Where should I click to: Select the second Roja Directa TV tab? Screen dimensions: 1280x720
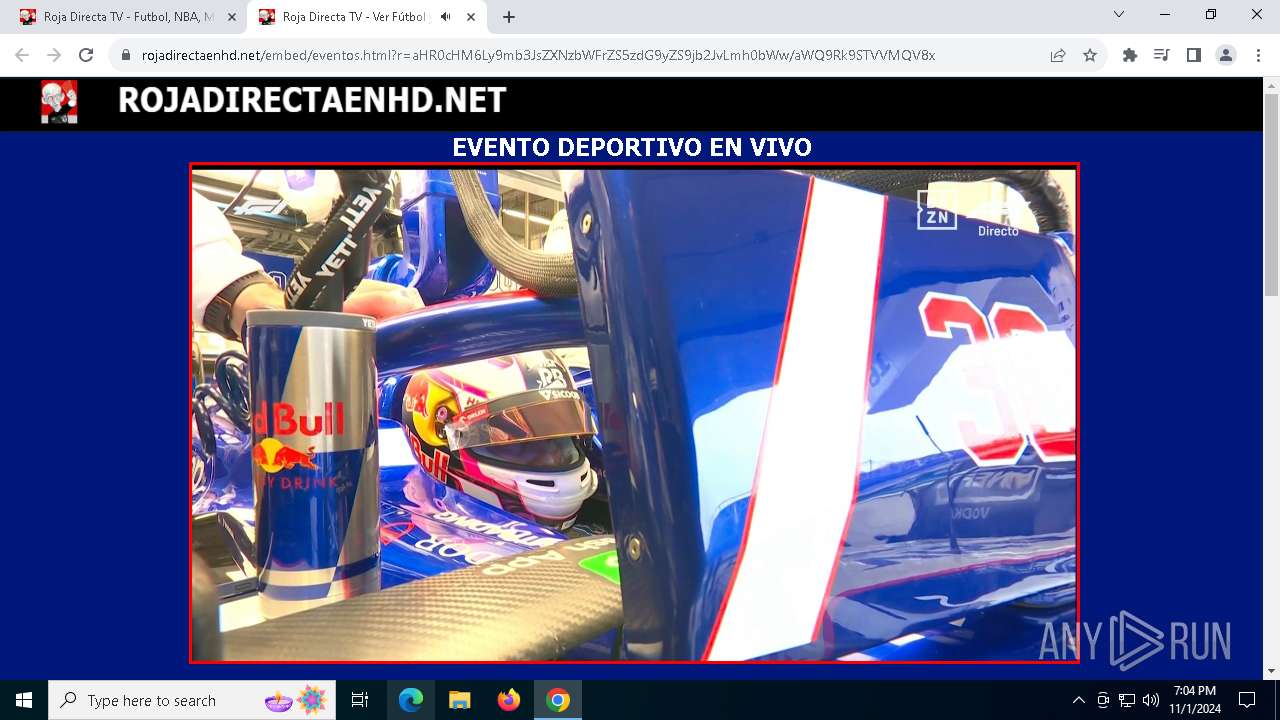point(346,17)
